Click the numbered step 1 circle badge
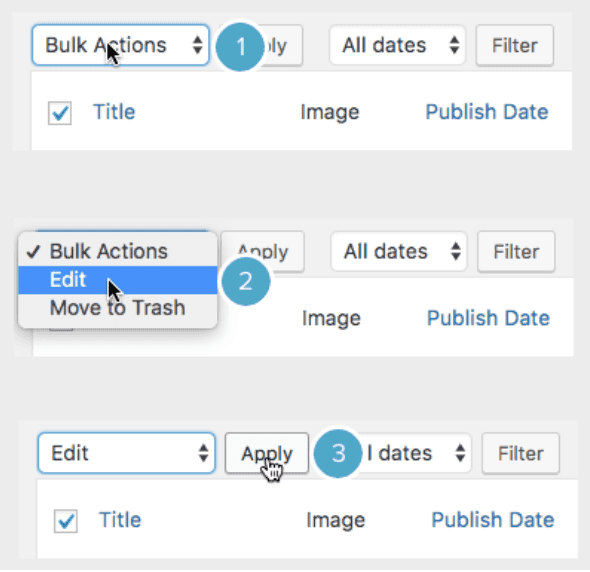This screenshot has width=590, height=572. pos(240,47)
